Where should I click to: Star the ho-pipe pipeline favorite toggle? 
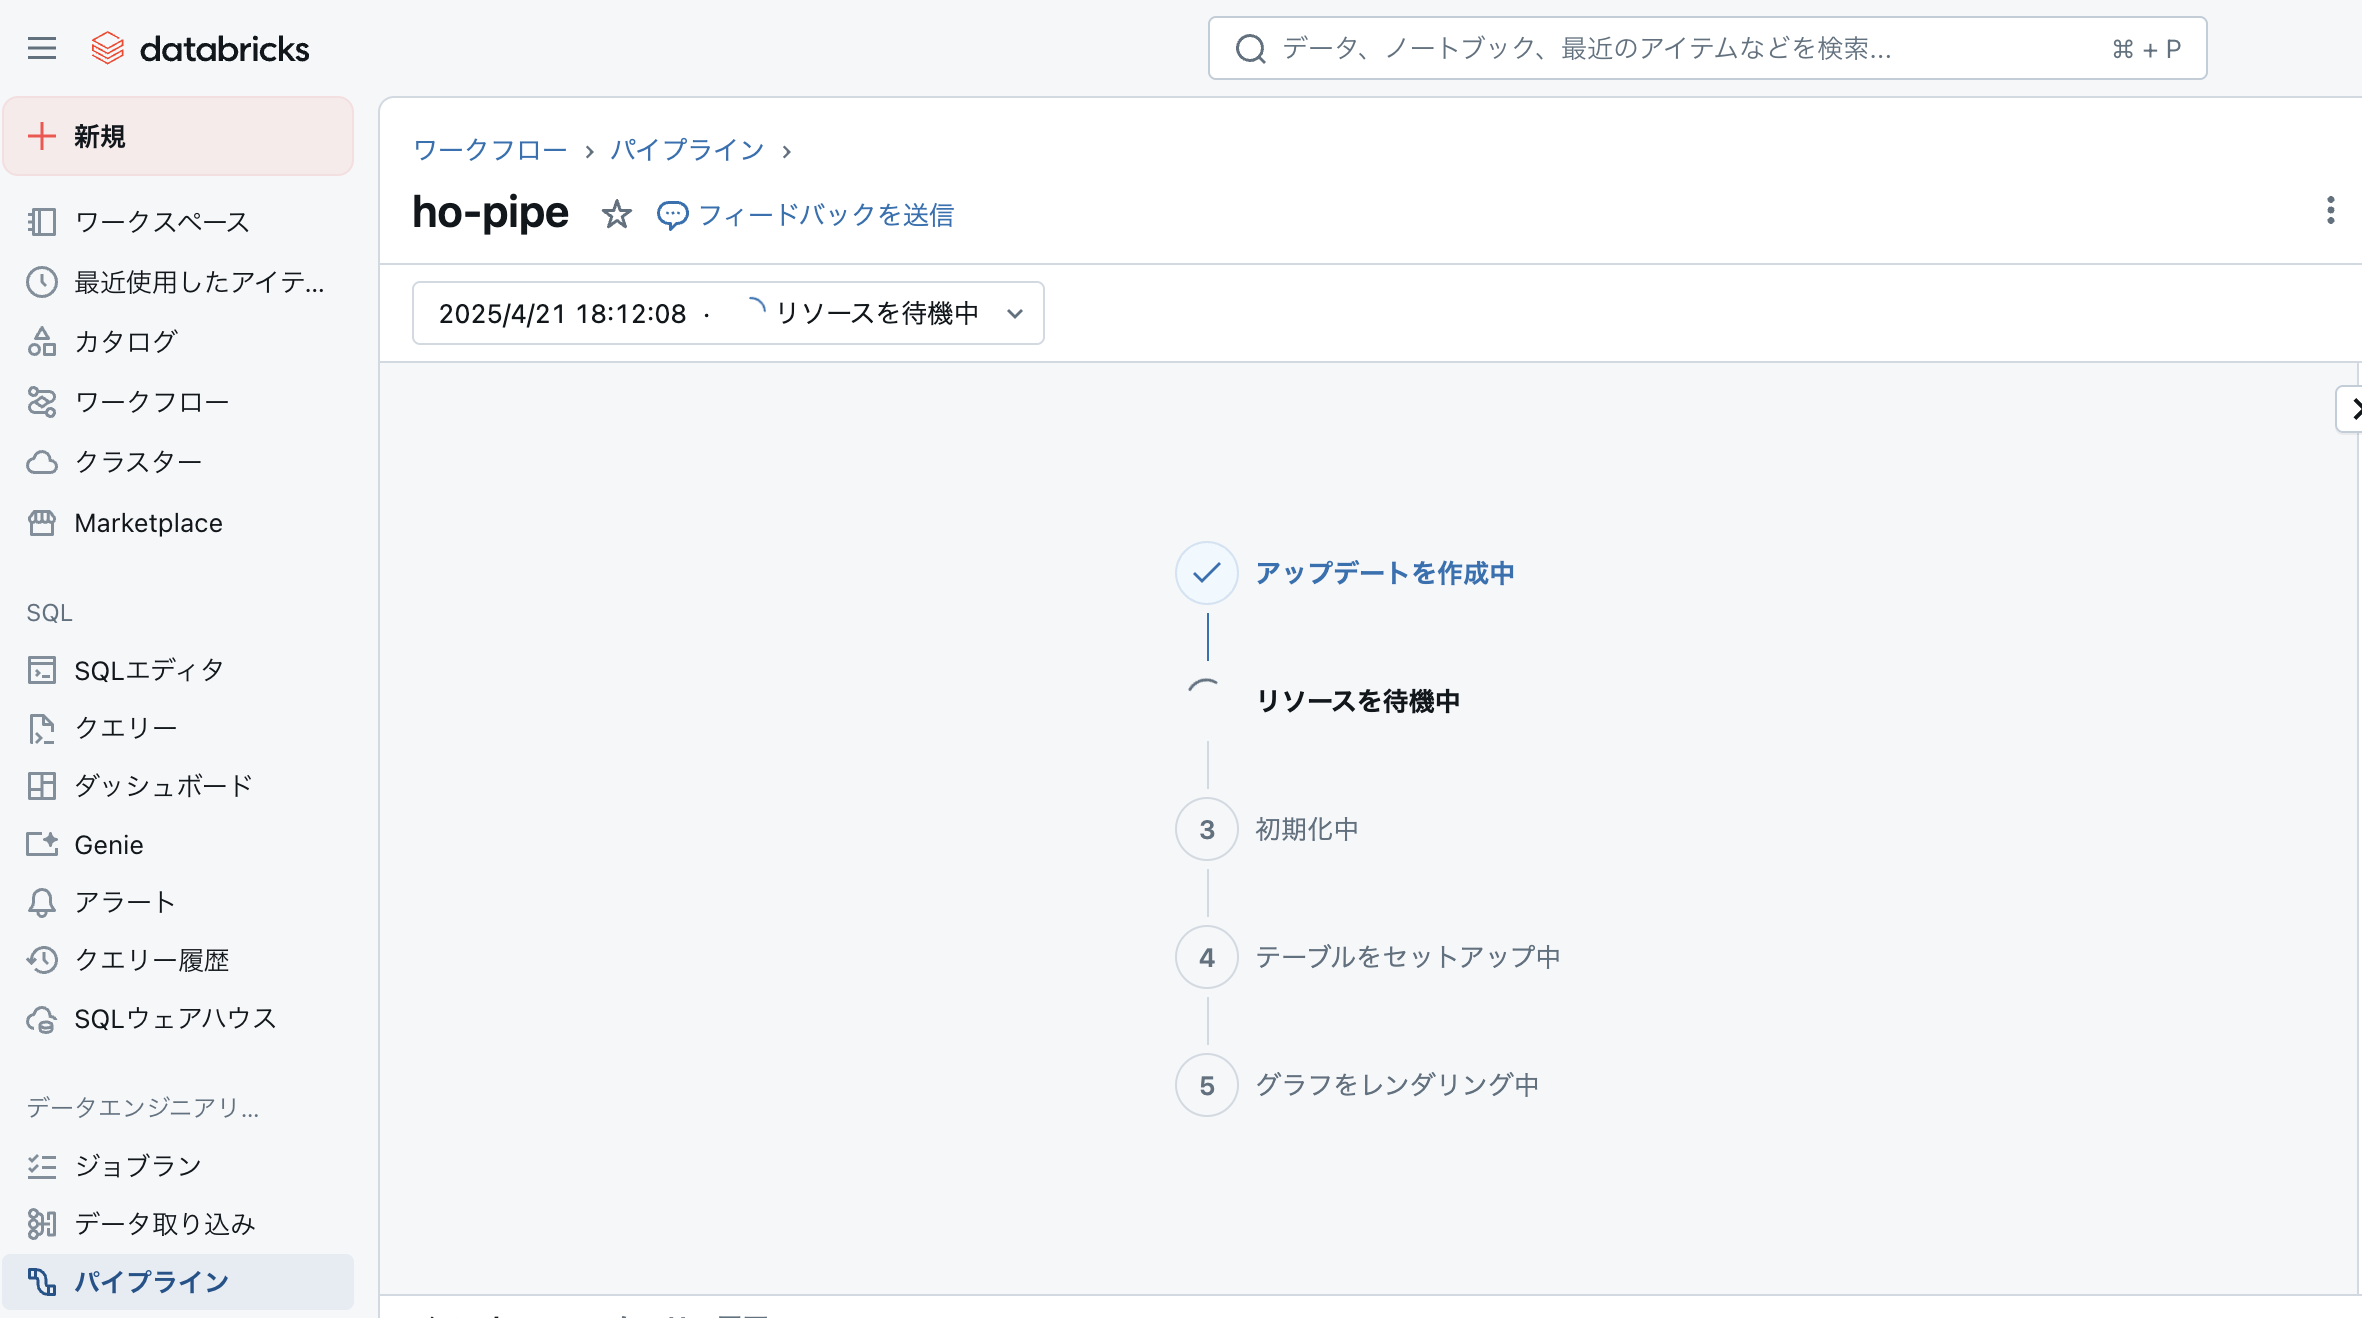point(617,214)
